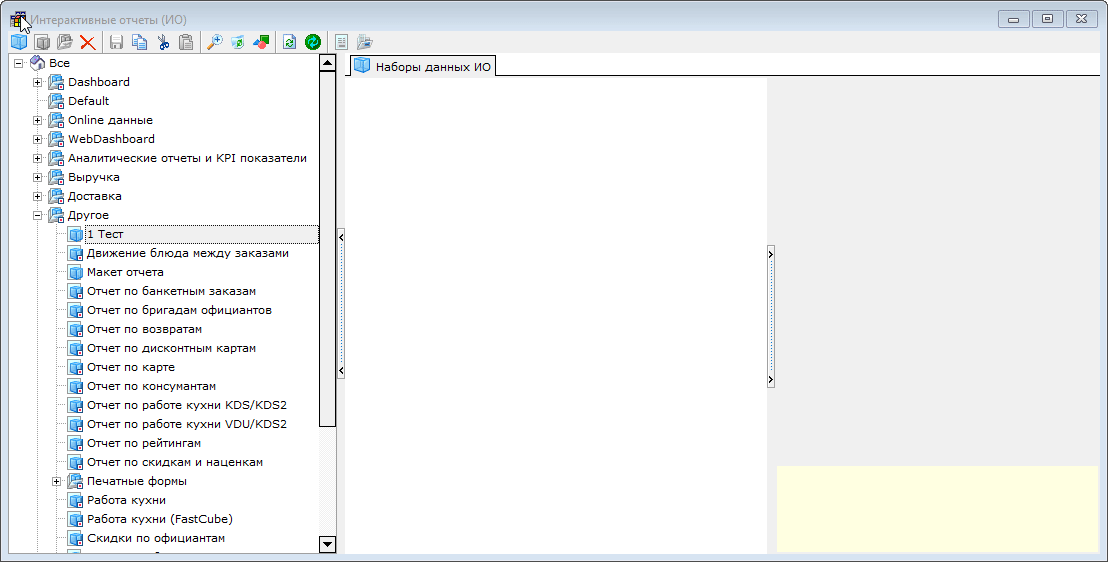This screenshot has height=562, width=1108.
Task: Click the Copy icon in toolbar
Action: [139, 42]
